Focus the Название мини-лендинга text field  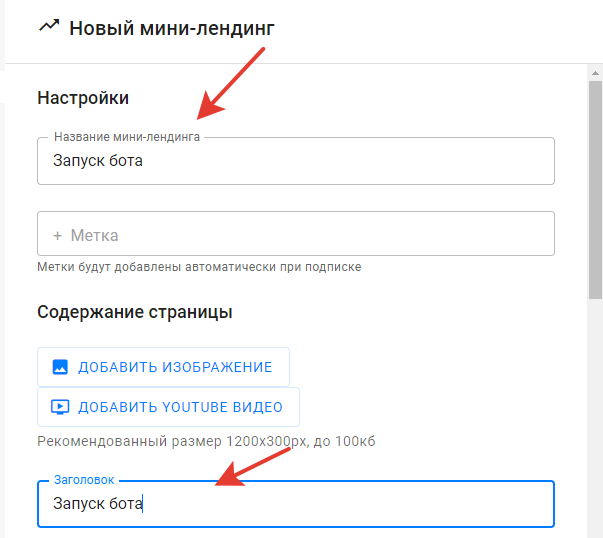click(296, 161)
